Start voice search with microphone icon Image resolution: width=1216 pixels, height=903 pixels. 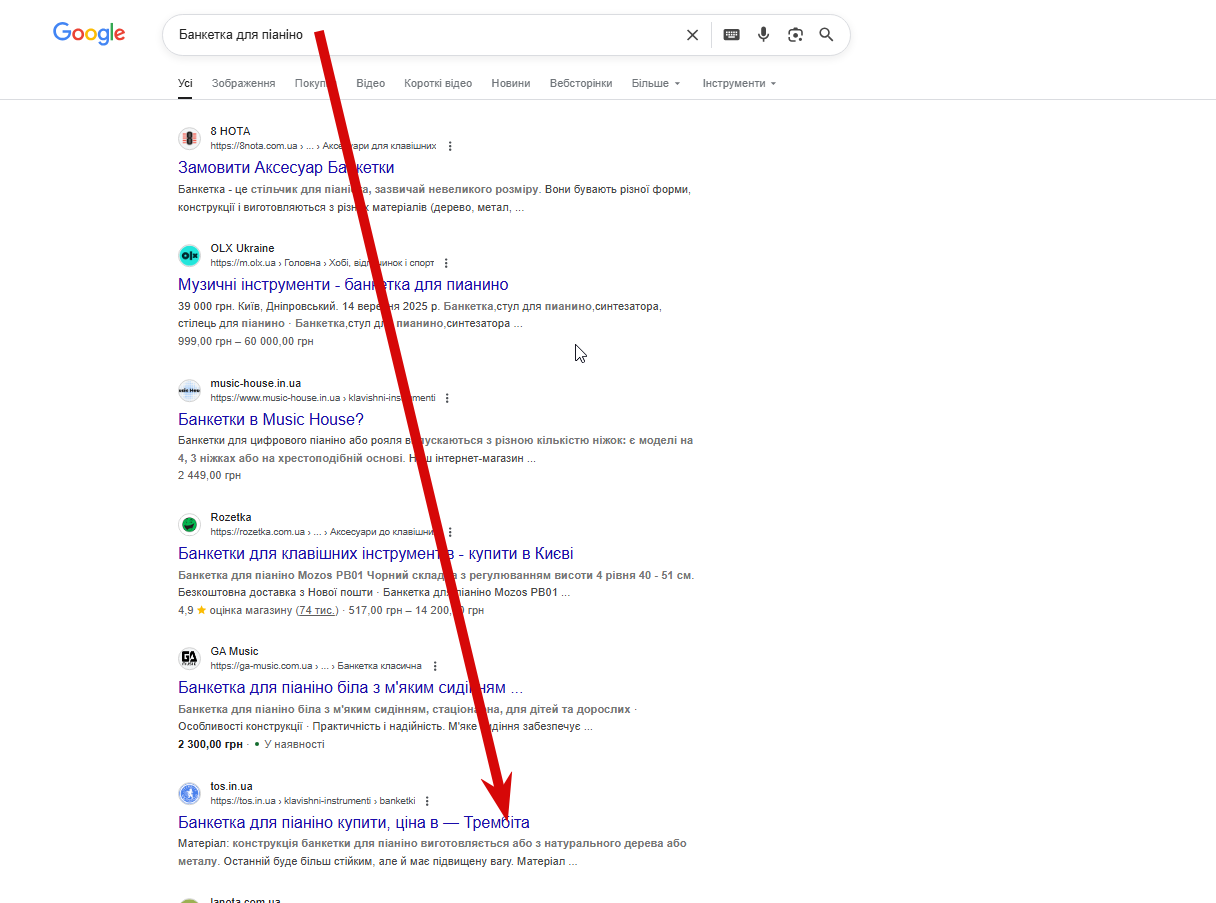tap(764, 35)
